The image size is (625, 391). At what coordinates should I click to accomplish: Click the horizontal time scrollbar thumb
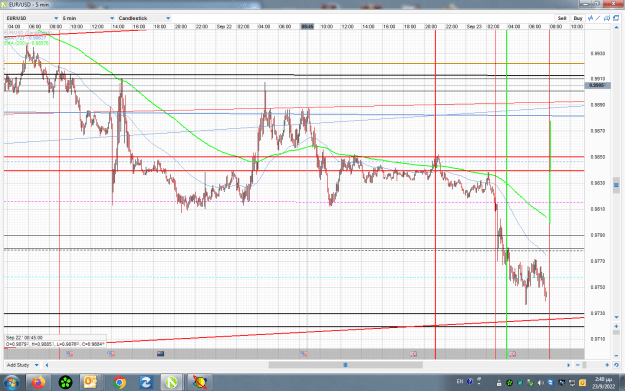point(346,365)
